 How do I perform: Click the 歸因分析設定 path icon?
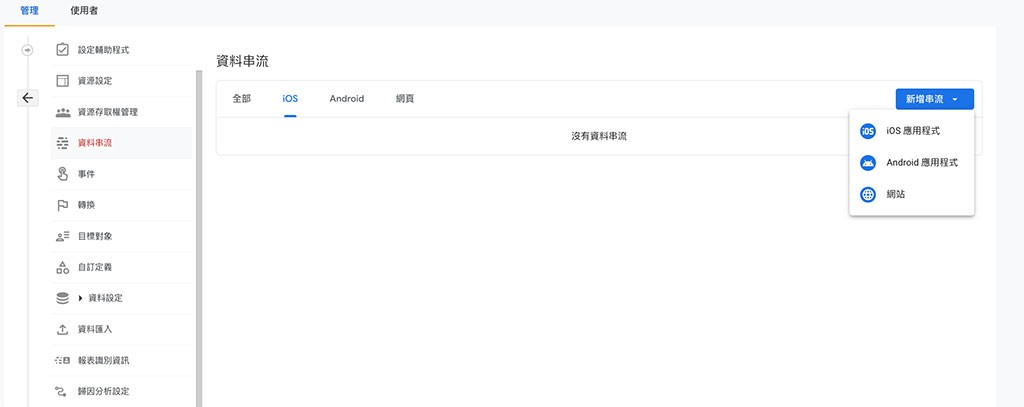pos(63,391)
